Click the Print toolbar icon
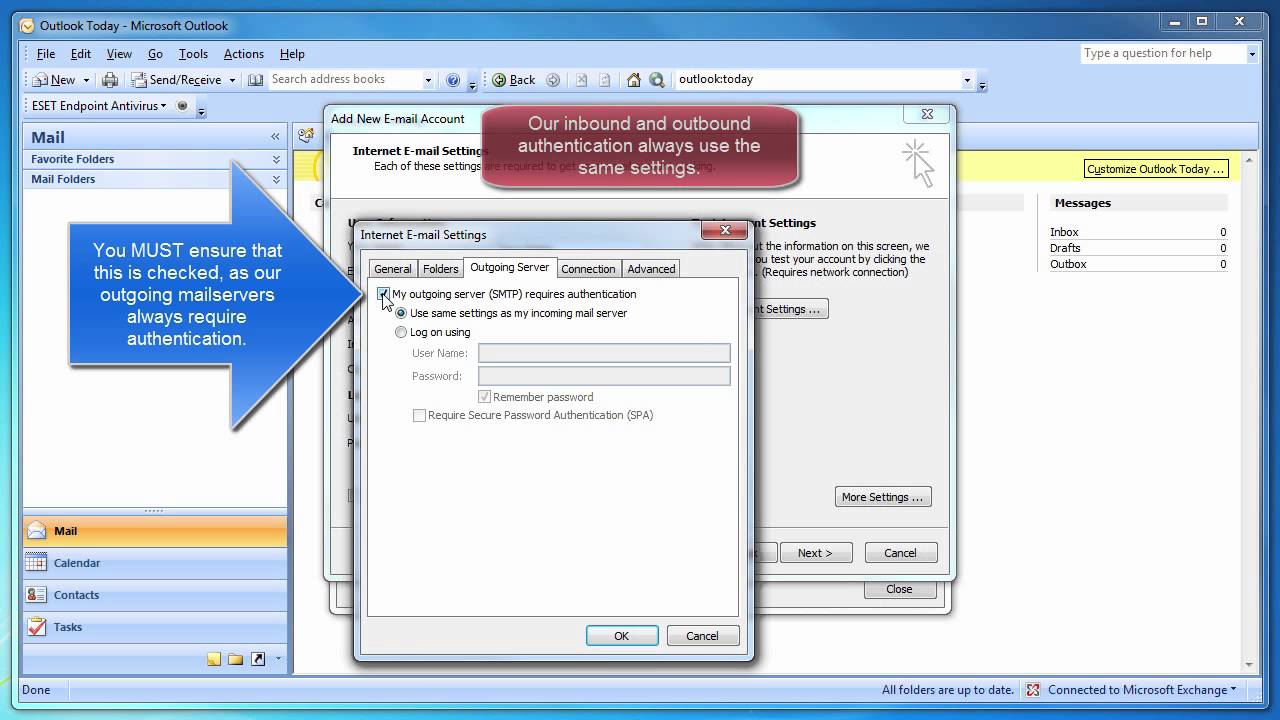Screen dimensions: 1280x720 110,80
